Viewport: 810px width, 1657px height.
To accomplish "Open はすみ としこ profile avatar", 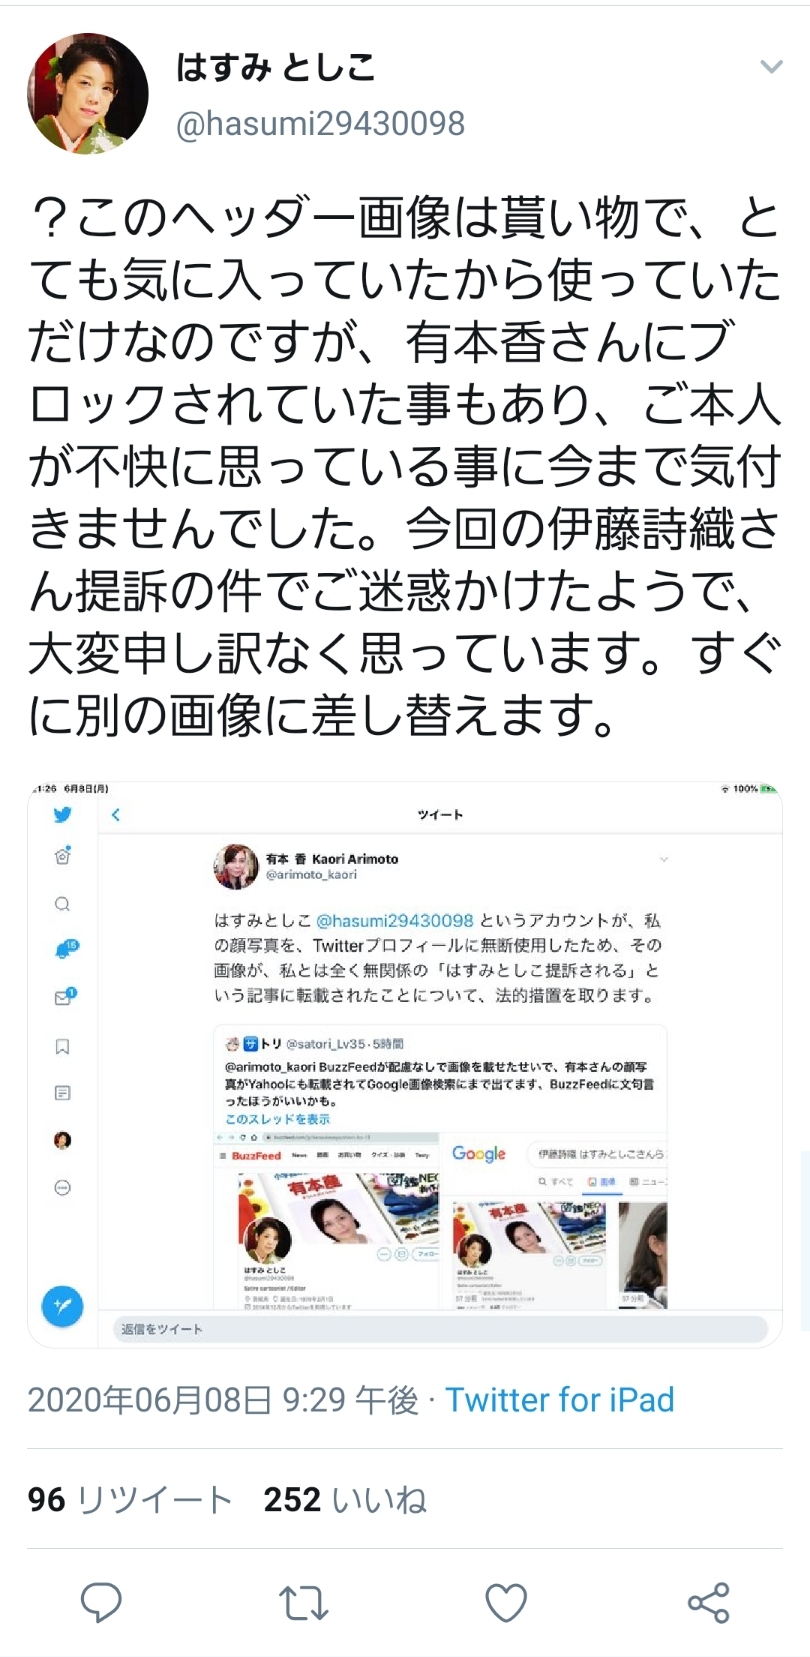I will tap(88, 93).
